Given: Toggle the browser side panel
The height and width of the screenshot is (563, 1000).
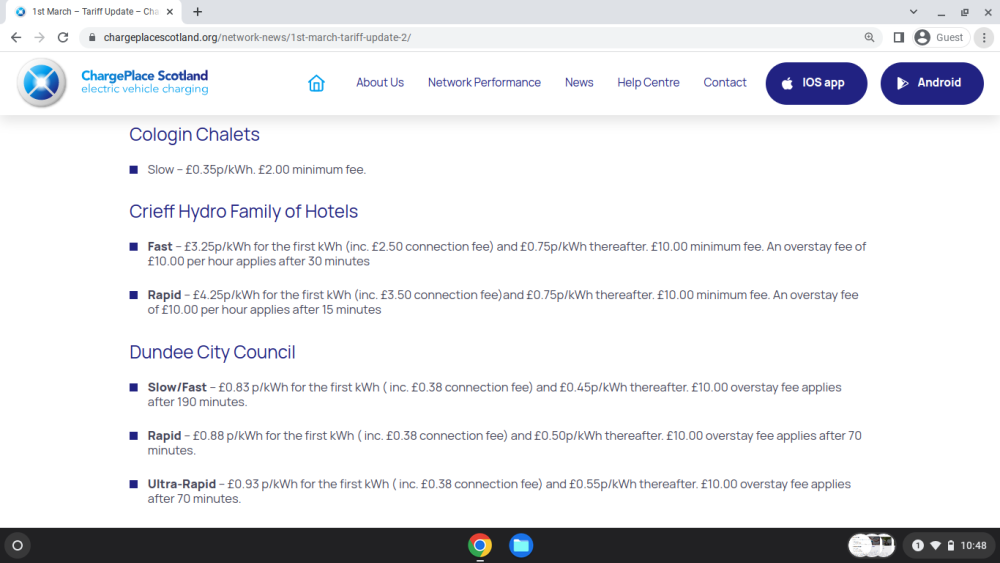Looking at the screenshot, I should [899, 38].
